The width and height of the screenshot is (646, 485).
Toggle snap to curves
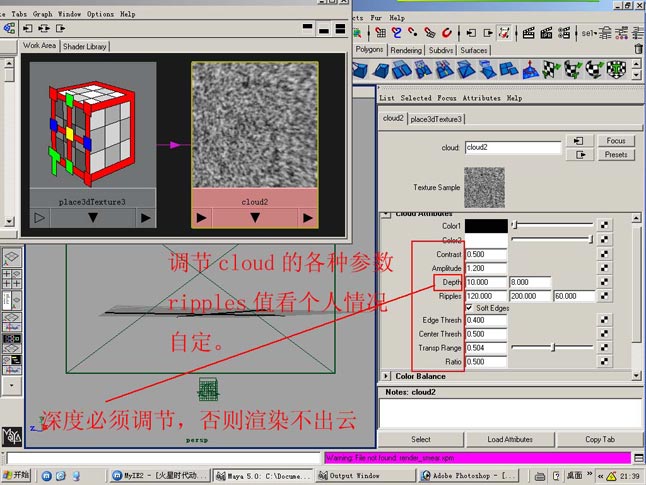pos(397,33)
